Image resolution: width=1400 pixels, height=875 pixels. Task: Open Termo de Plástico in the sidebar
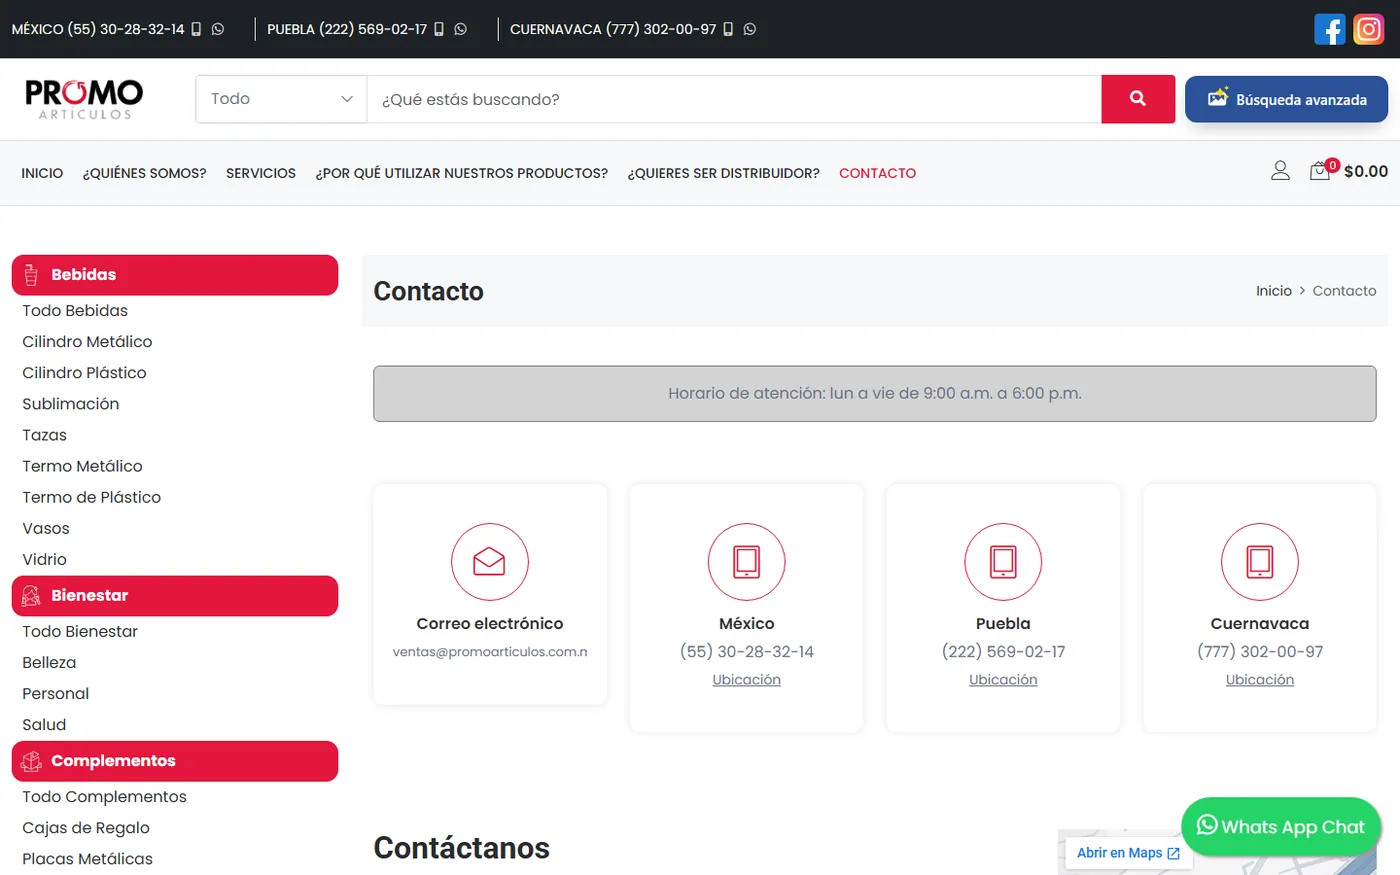(x=91, y=498)
